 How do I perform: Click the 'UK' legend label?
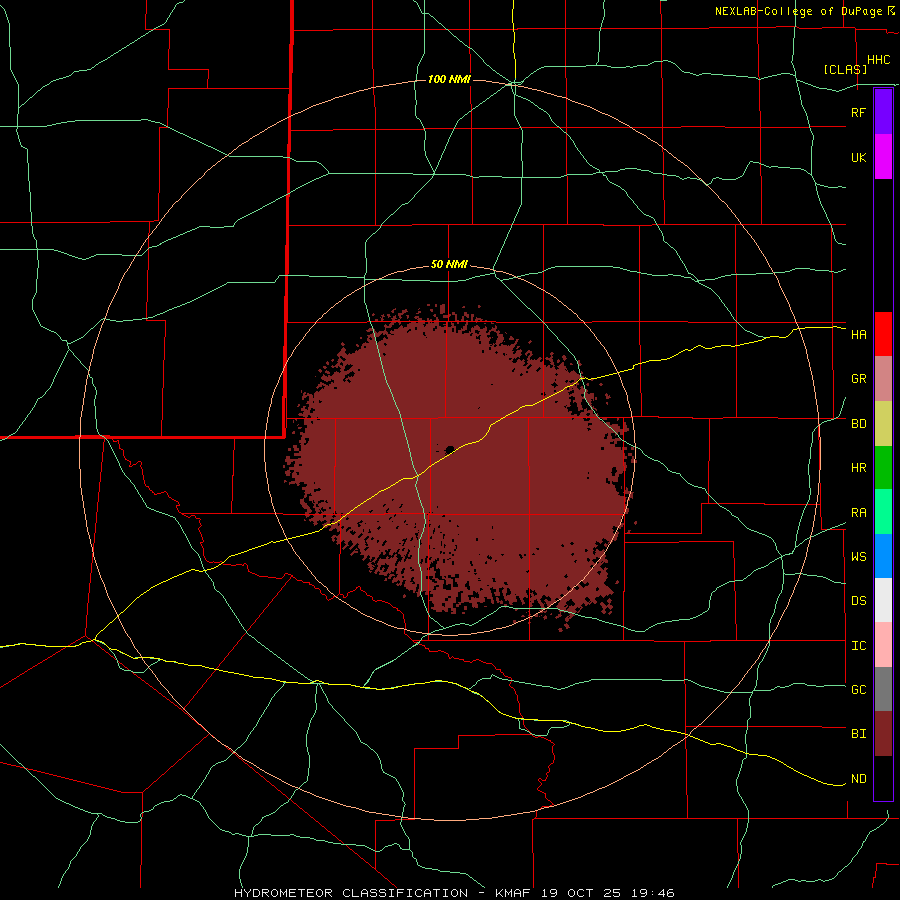click(x=858, y=157)
